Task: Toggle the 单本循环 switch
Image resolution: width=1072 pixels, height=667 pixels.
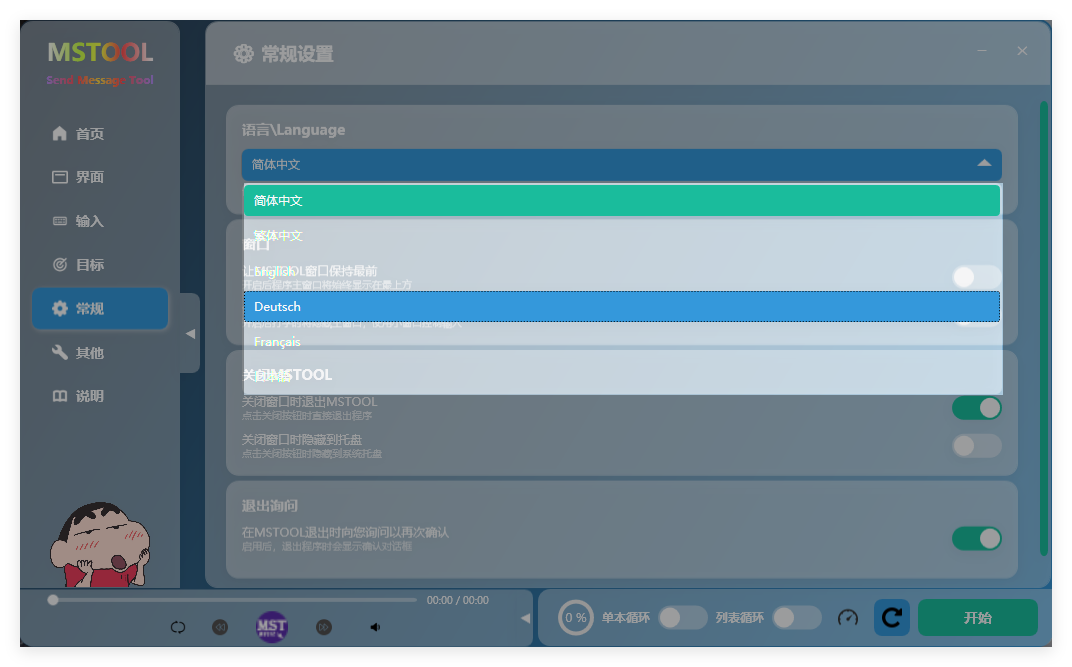Action: [683, 618]
